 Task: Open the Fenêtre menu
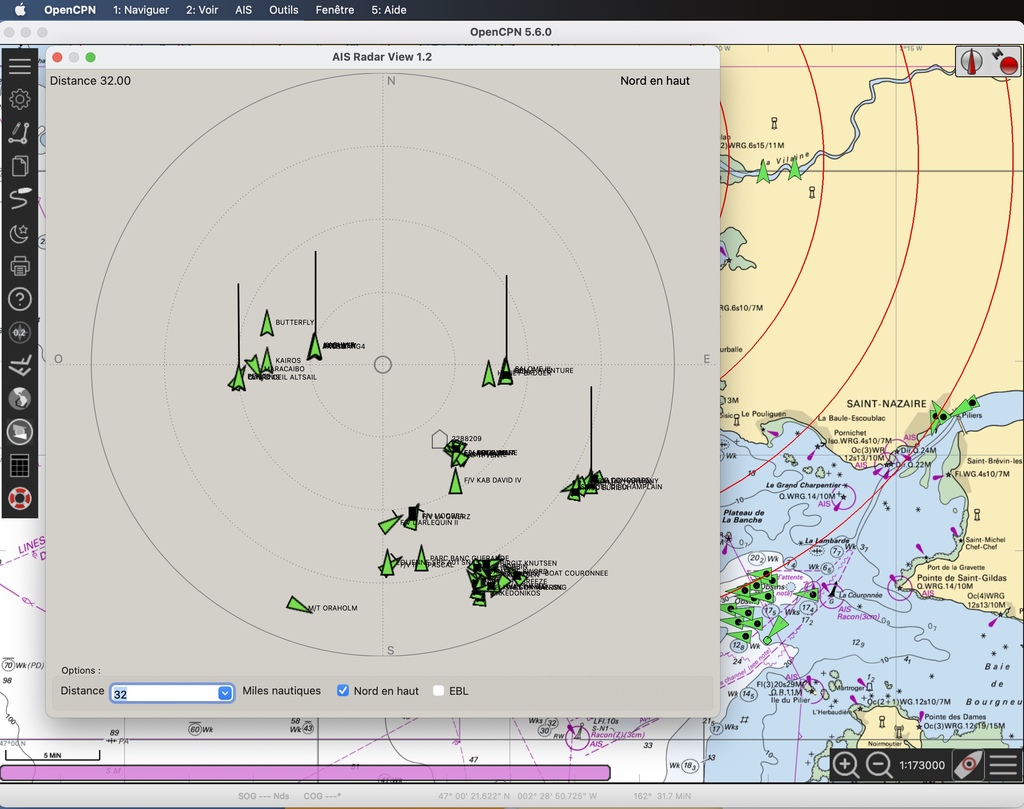click(x=334, y=10)
